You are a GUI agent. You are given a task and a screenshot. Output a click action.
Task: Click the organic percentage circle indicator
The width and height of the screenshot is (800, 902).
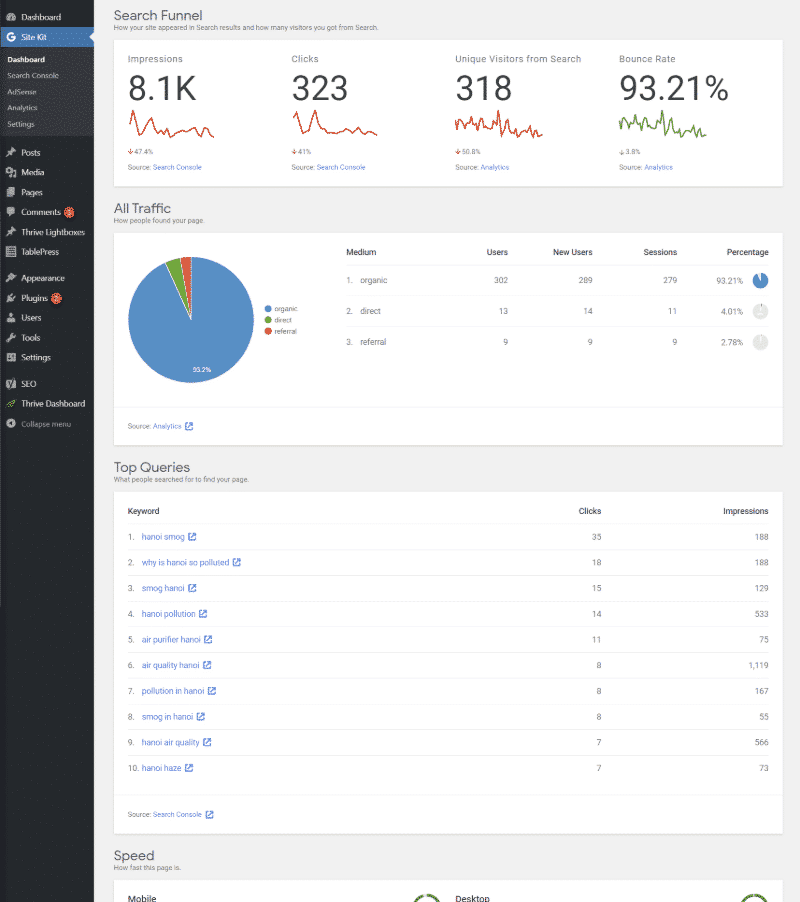point(760,281)
